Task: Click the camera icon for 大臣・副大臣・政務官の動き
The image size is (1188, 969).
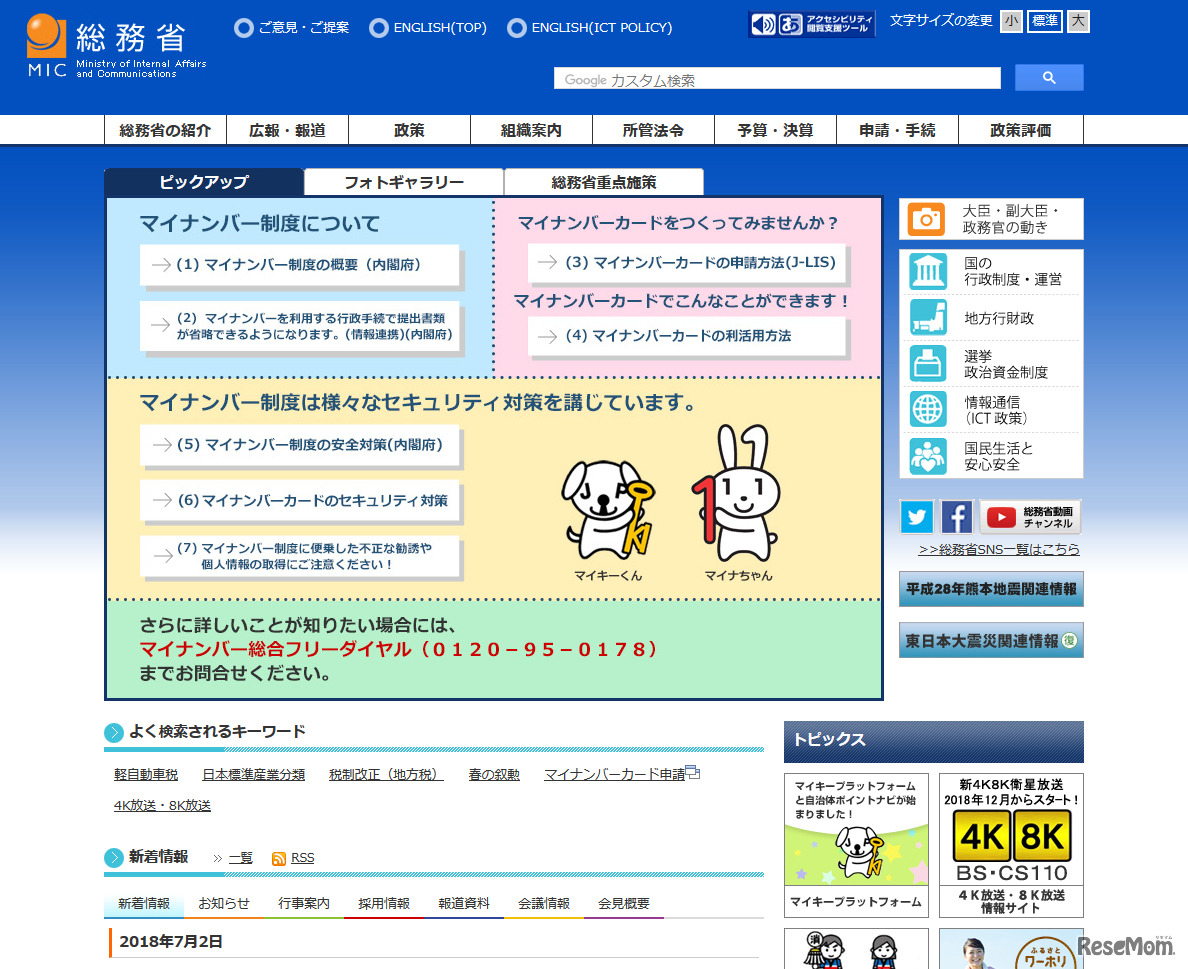Action: (926, 218)
